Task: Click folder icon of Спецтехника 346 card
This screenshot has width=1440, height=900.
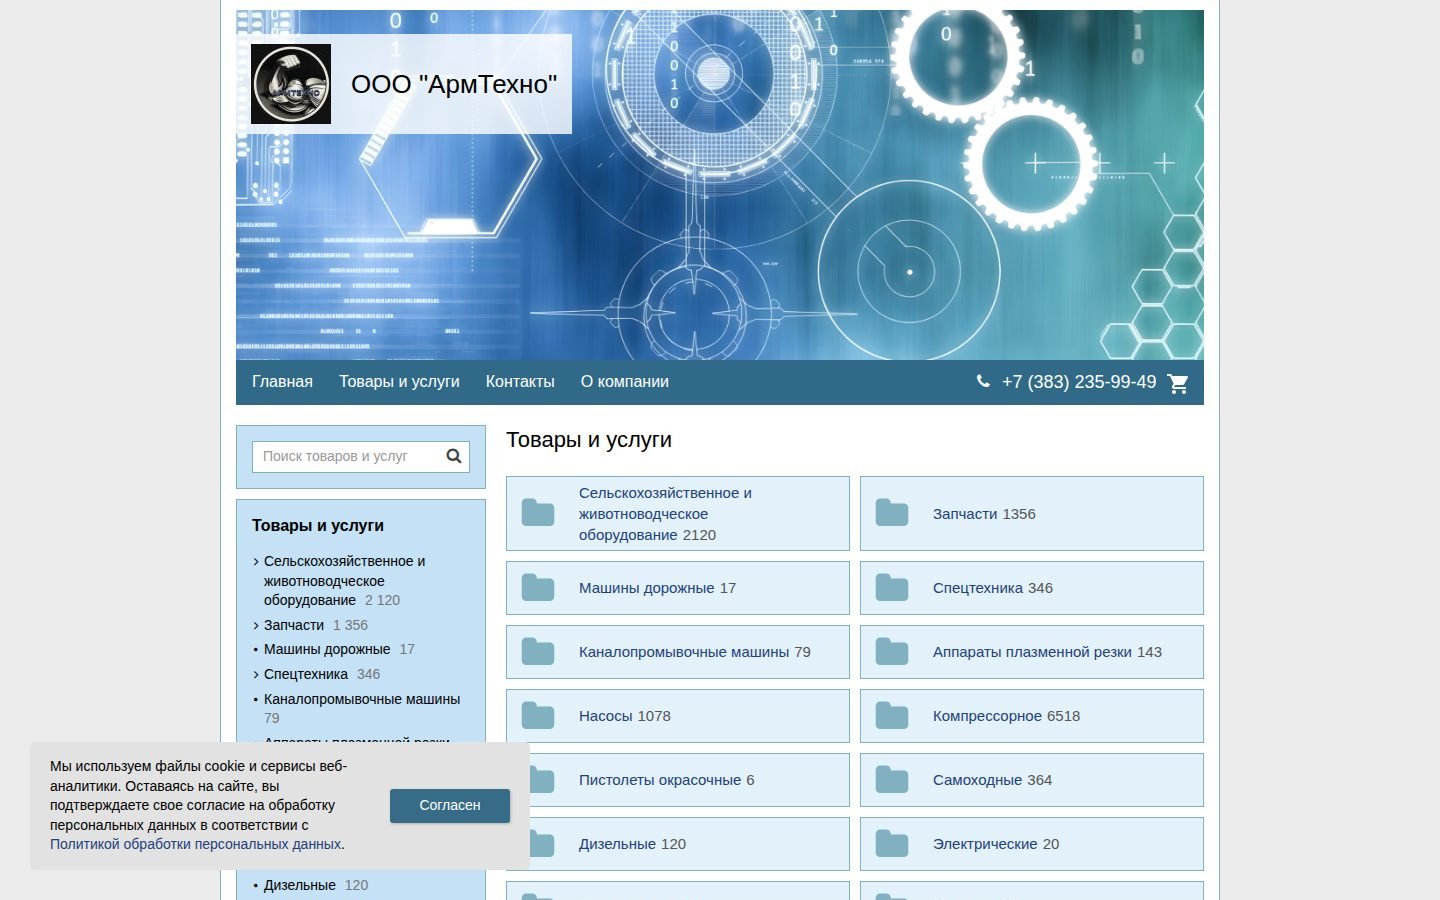Action: 892,588
